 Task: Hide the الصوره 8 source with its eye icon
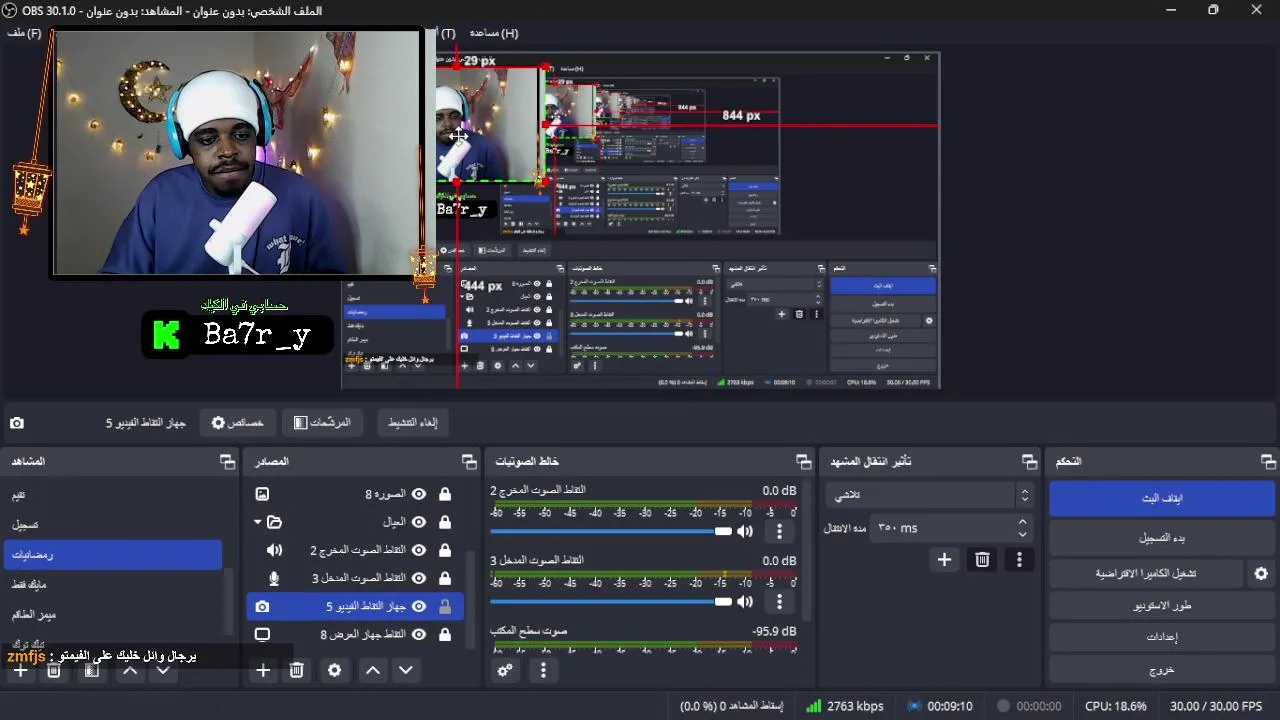pos(419,494)
